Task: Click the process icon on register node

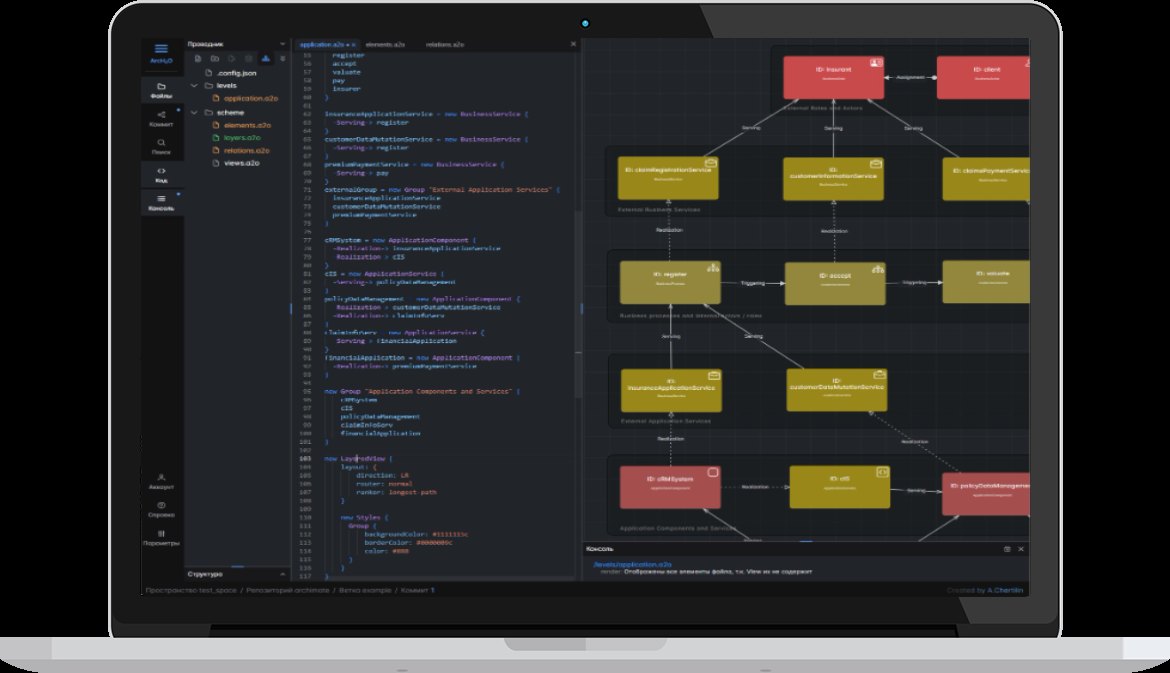Action: click(x=713, y=268)
